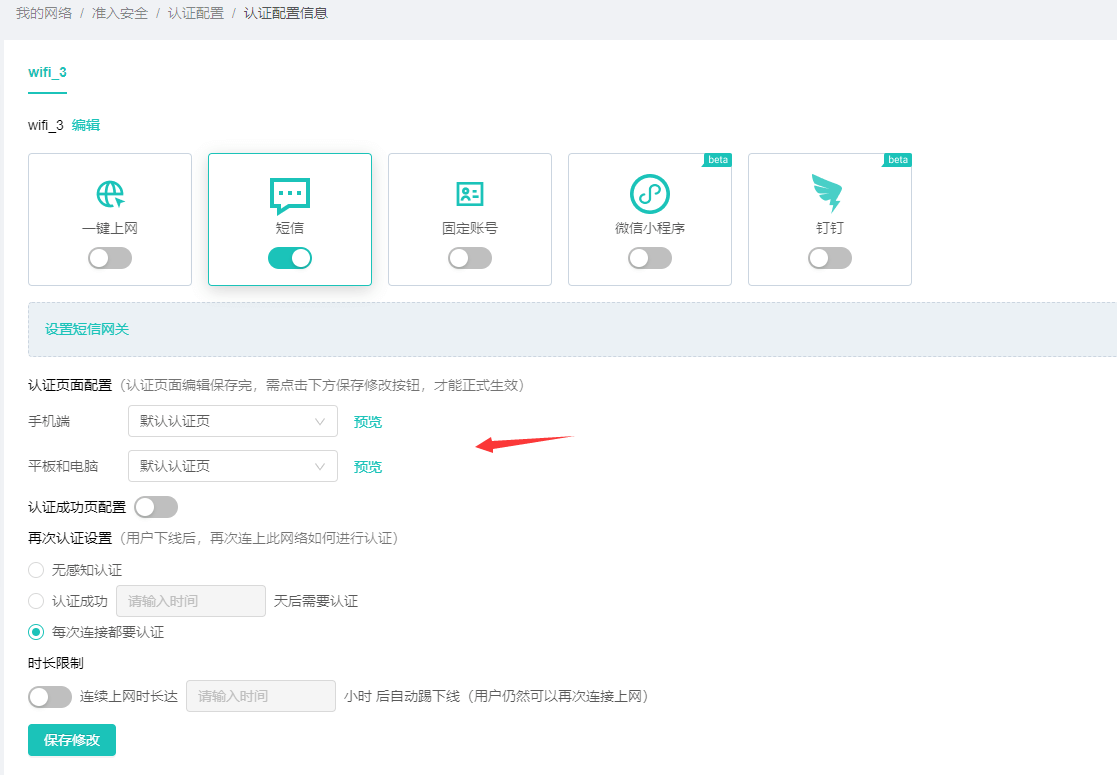
Task: Go to 准入安全 in breadcrumb
Action: 120,14
